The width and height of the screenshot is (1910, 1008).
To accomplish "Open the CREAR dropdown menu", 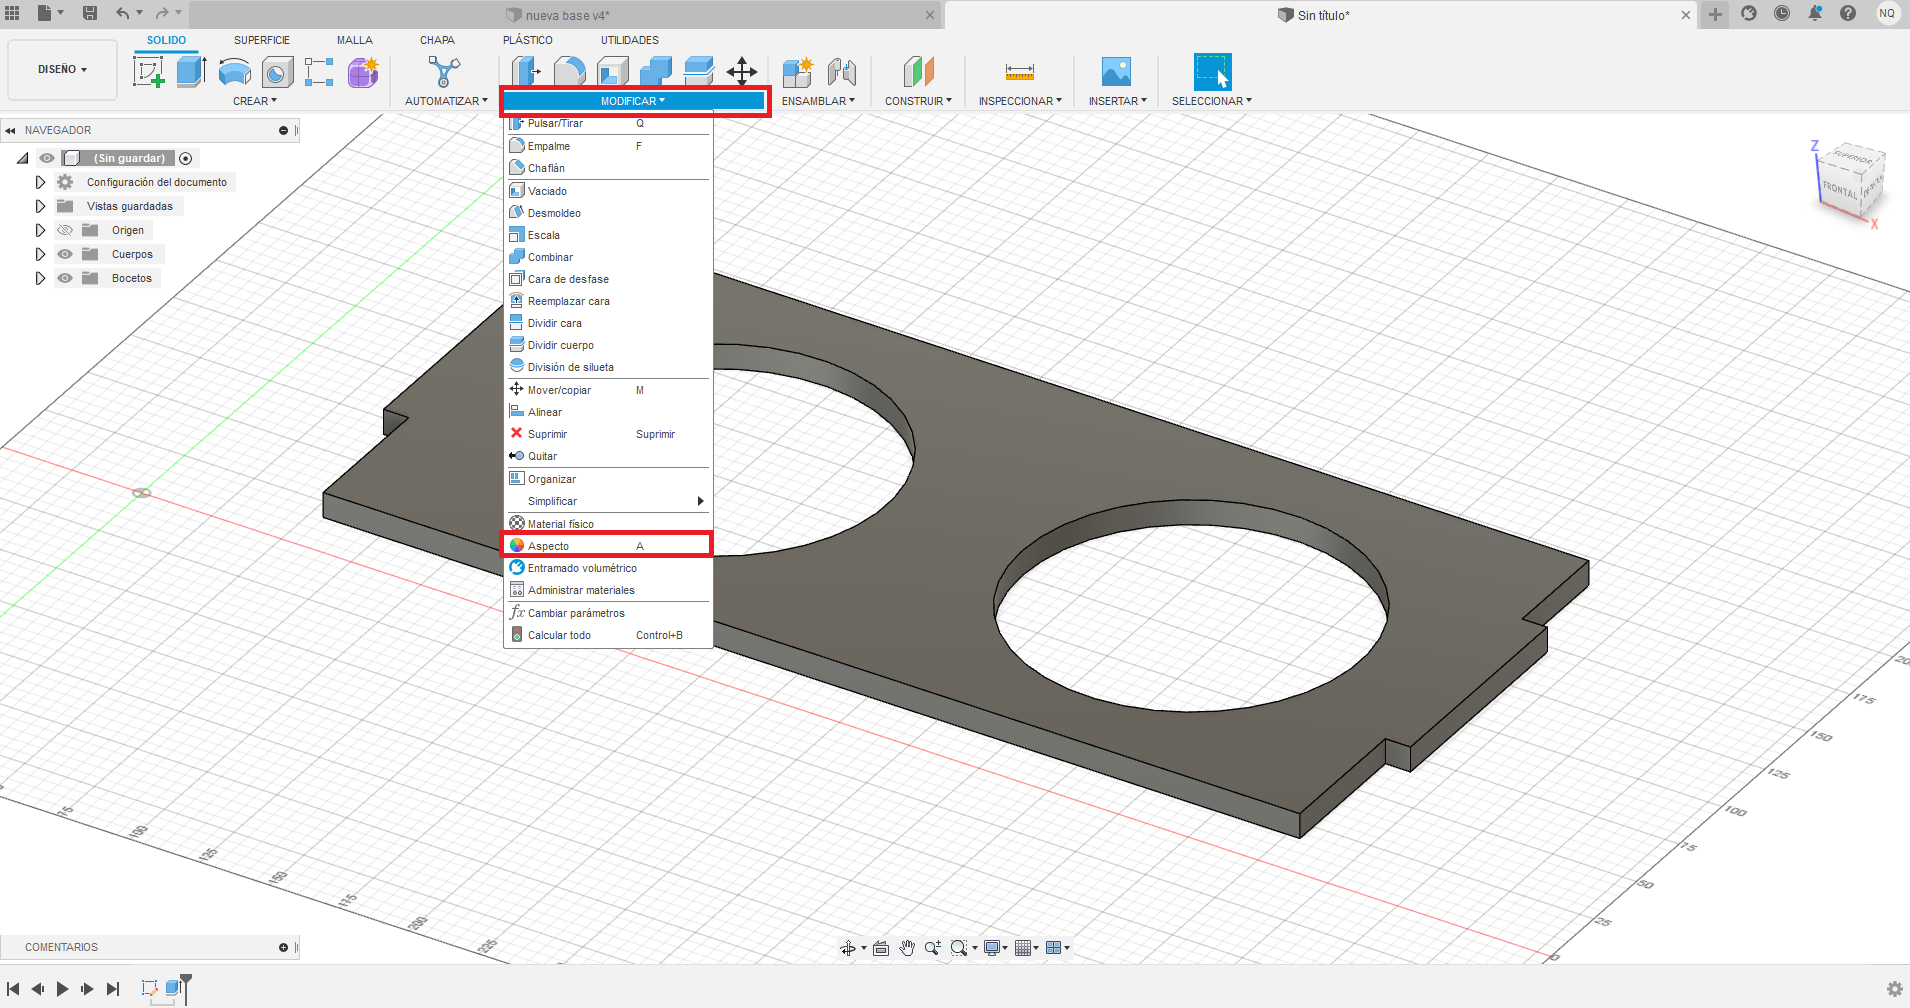I will click(255, 101).
